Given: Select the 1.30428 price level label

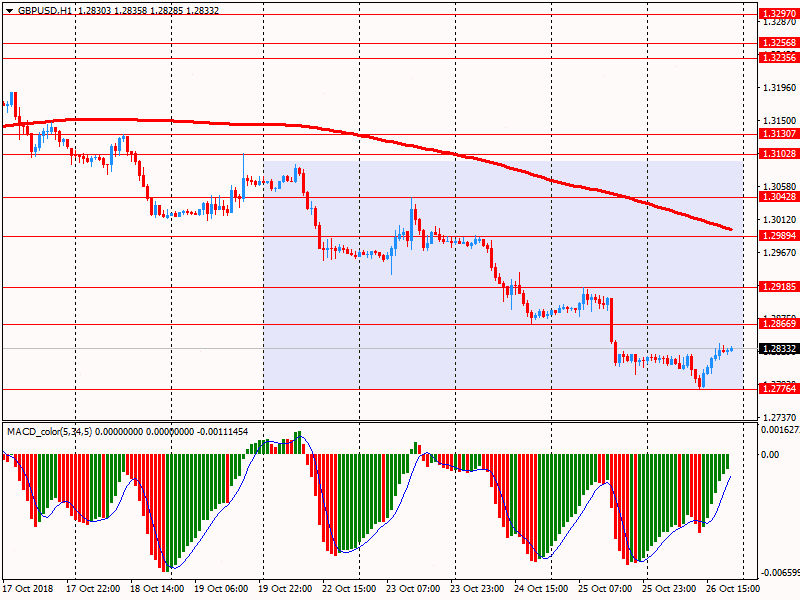Looking at the screenshot, I should (779, 197).
